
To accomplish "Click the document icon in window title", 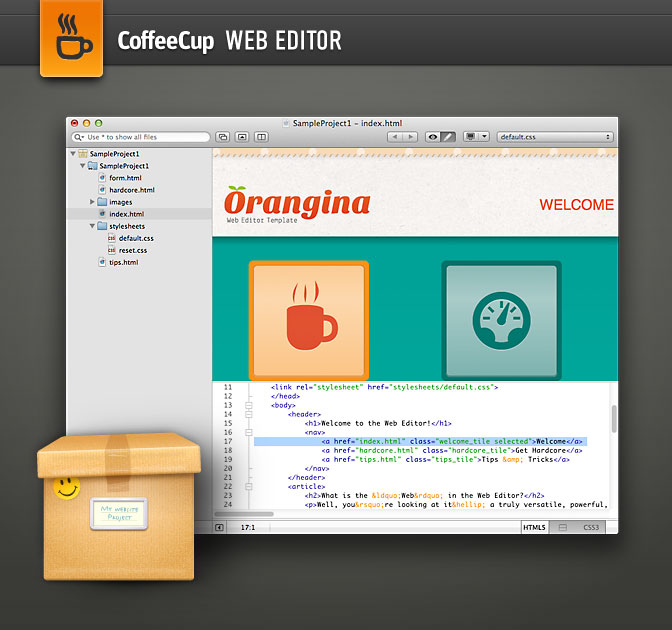I will click(x=286, y=123).
